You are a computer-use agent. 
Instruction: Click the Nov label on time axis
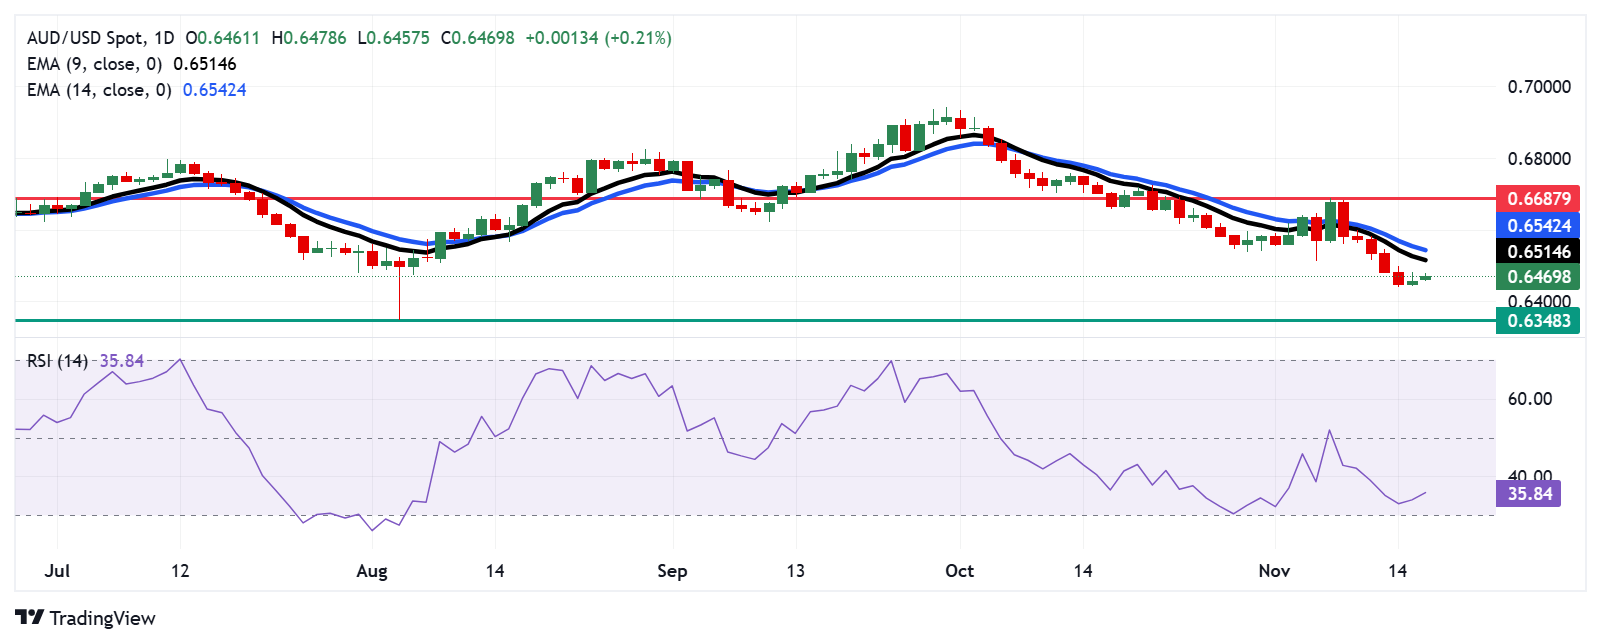(1273, 571)
